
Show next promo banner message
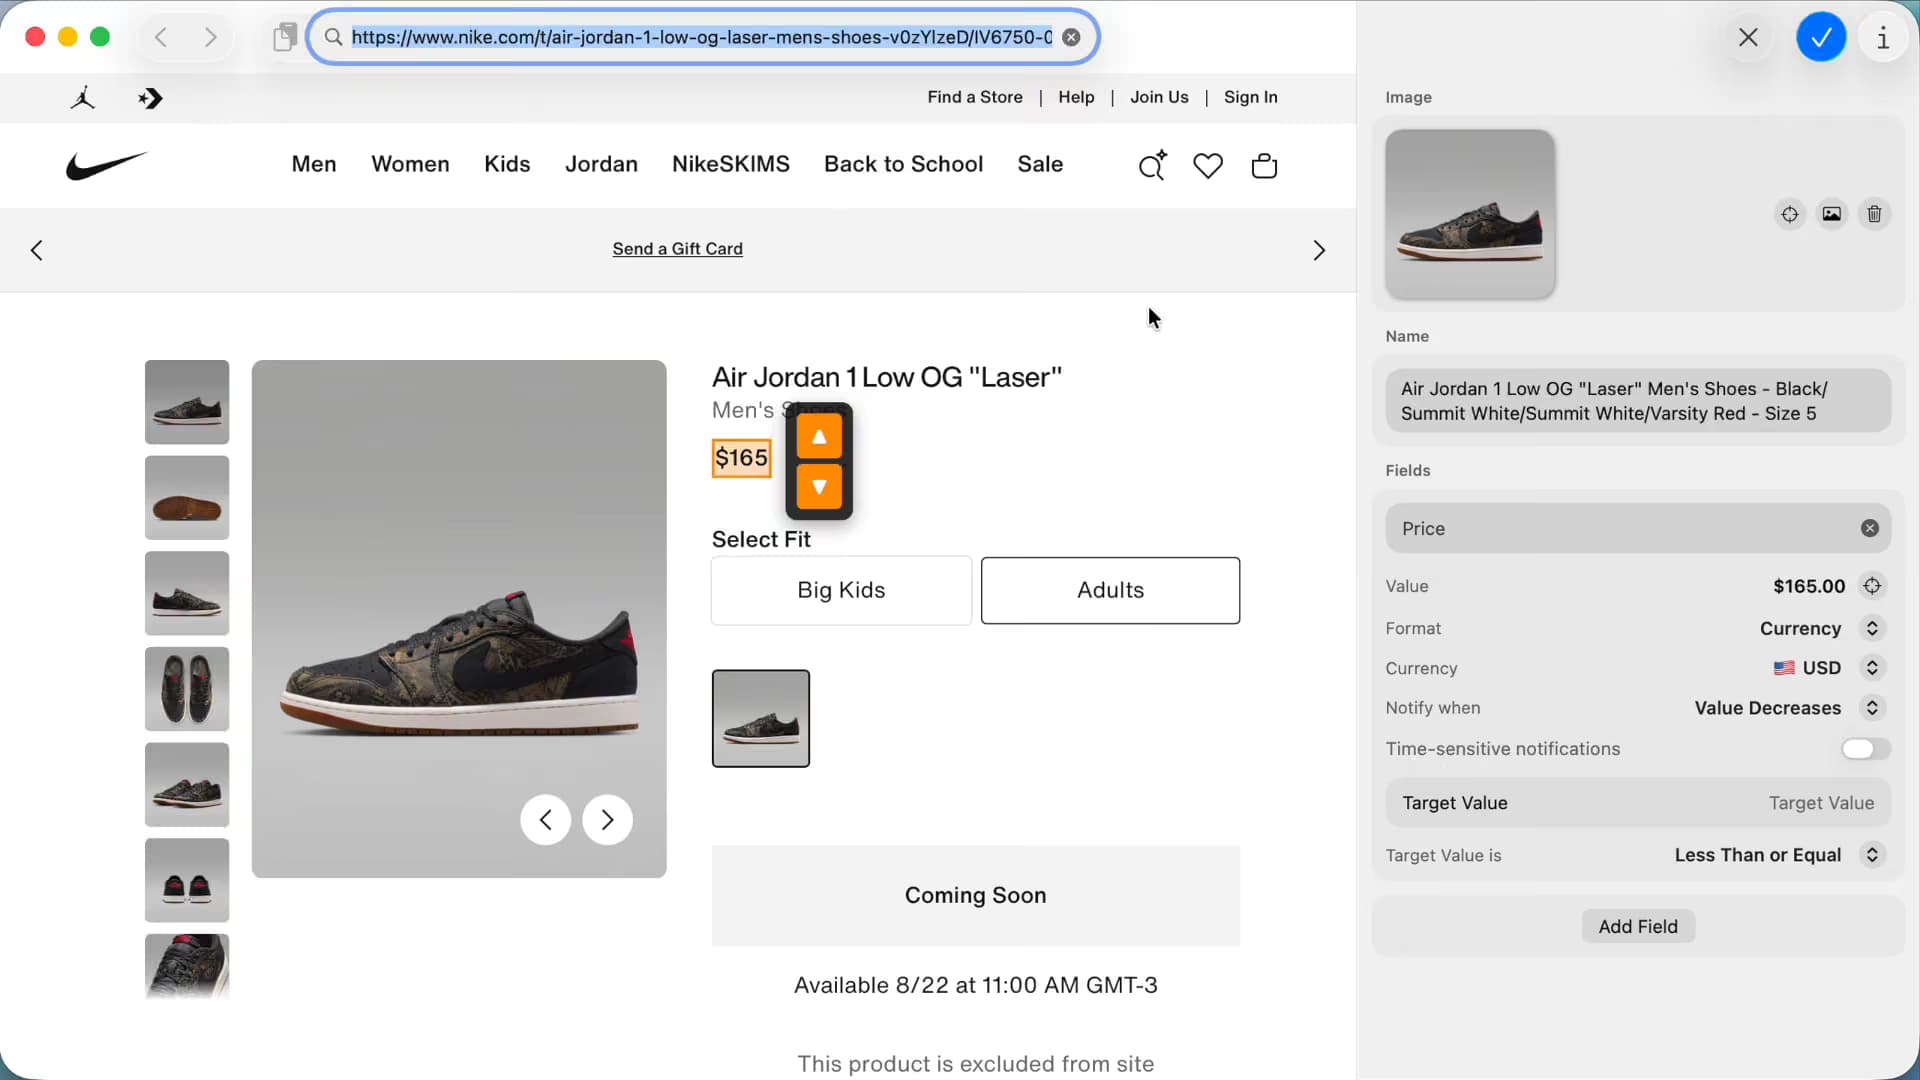coord(1319,250)
